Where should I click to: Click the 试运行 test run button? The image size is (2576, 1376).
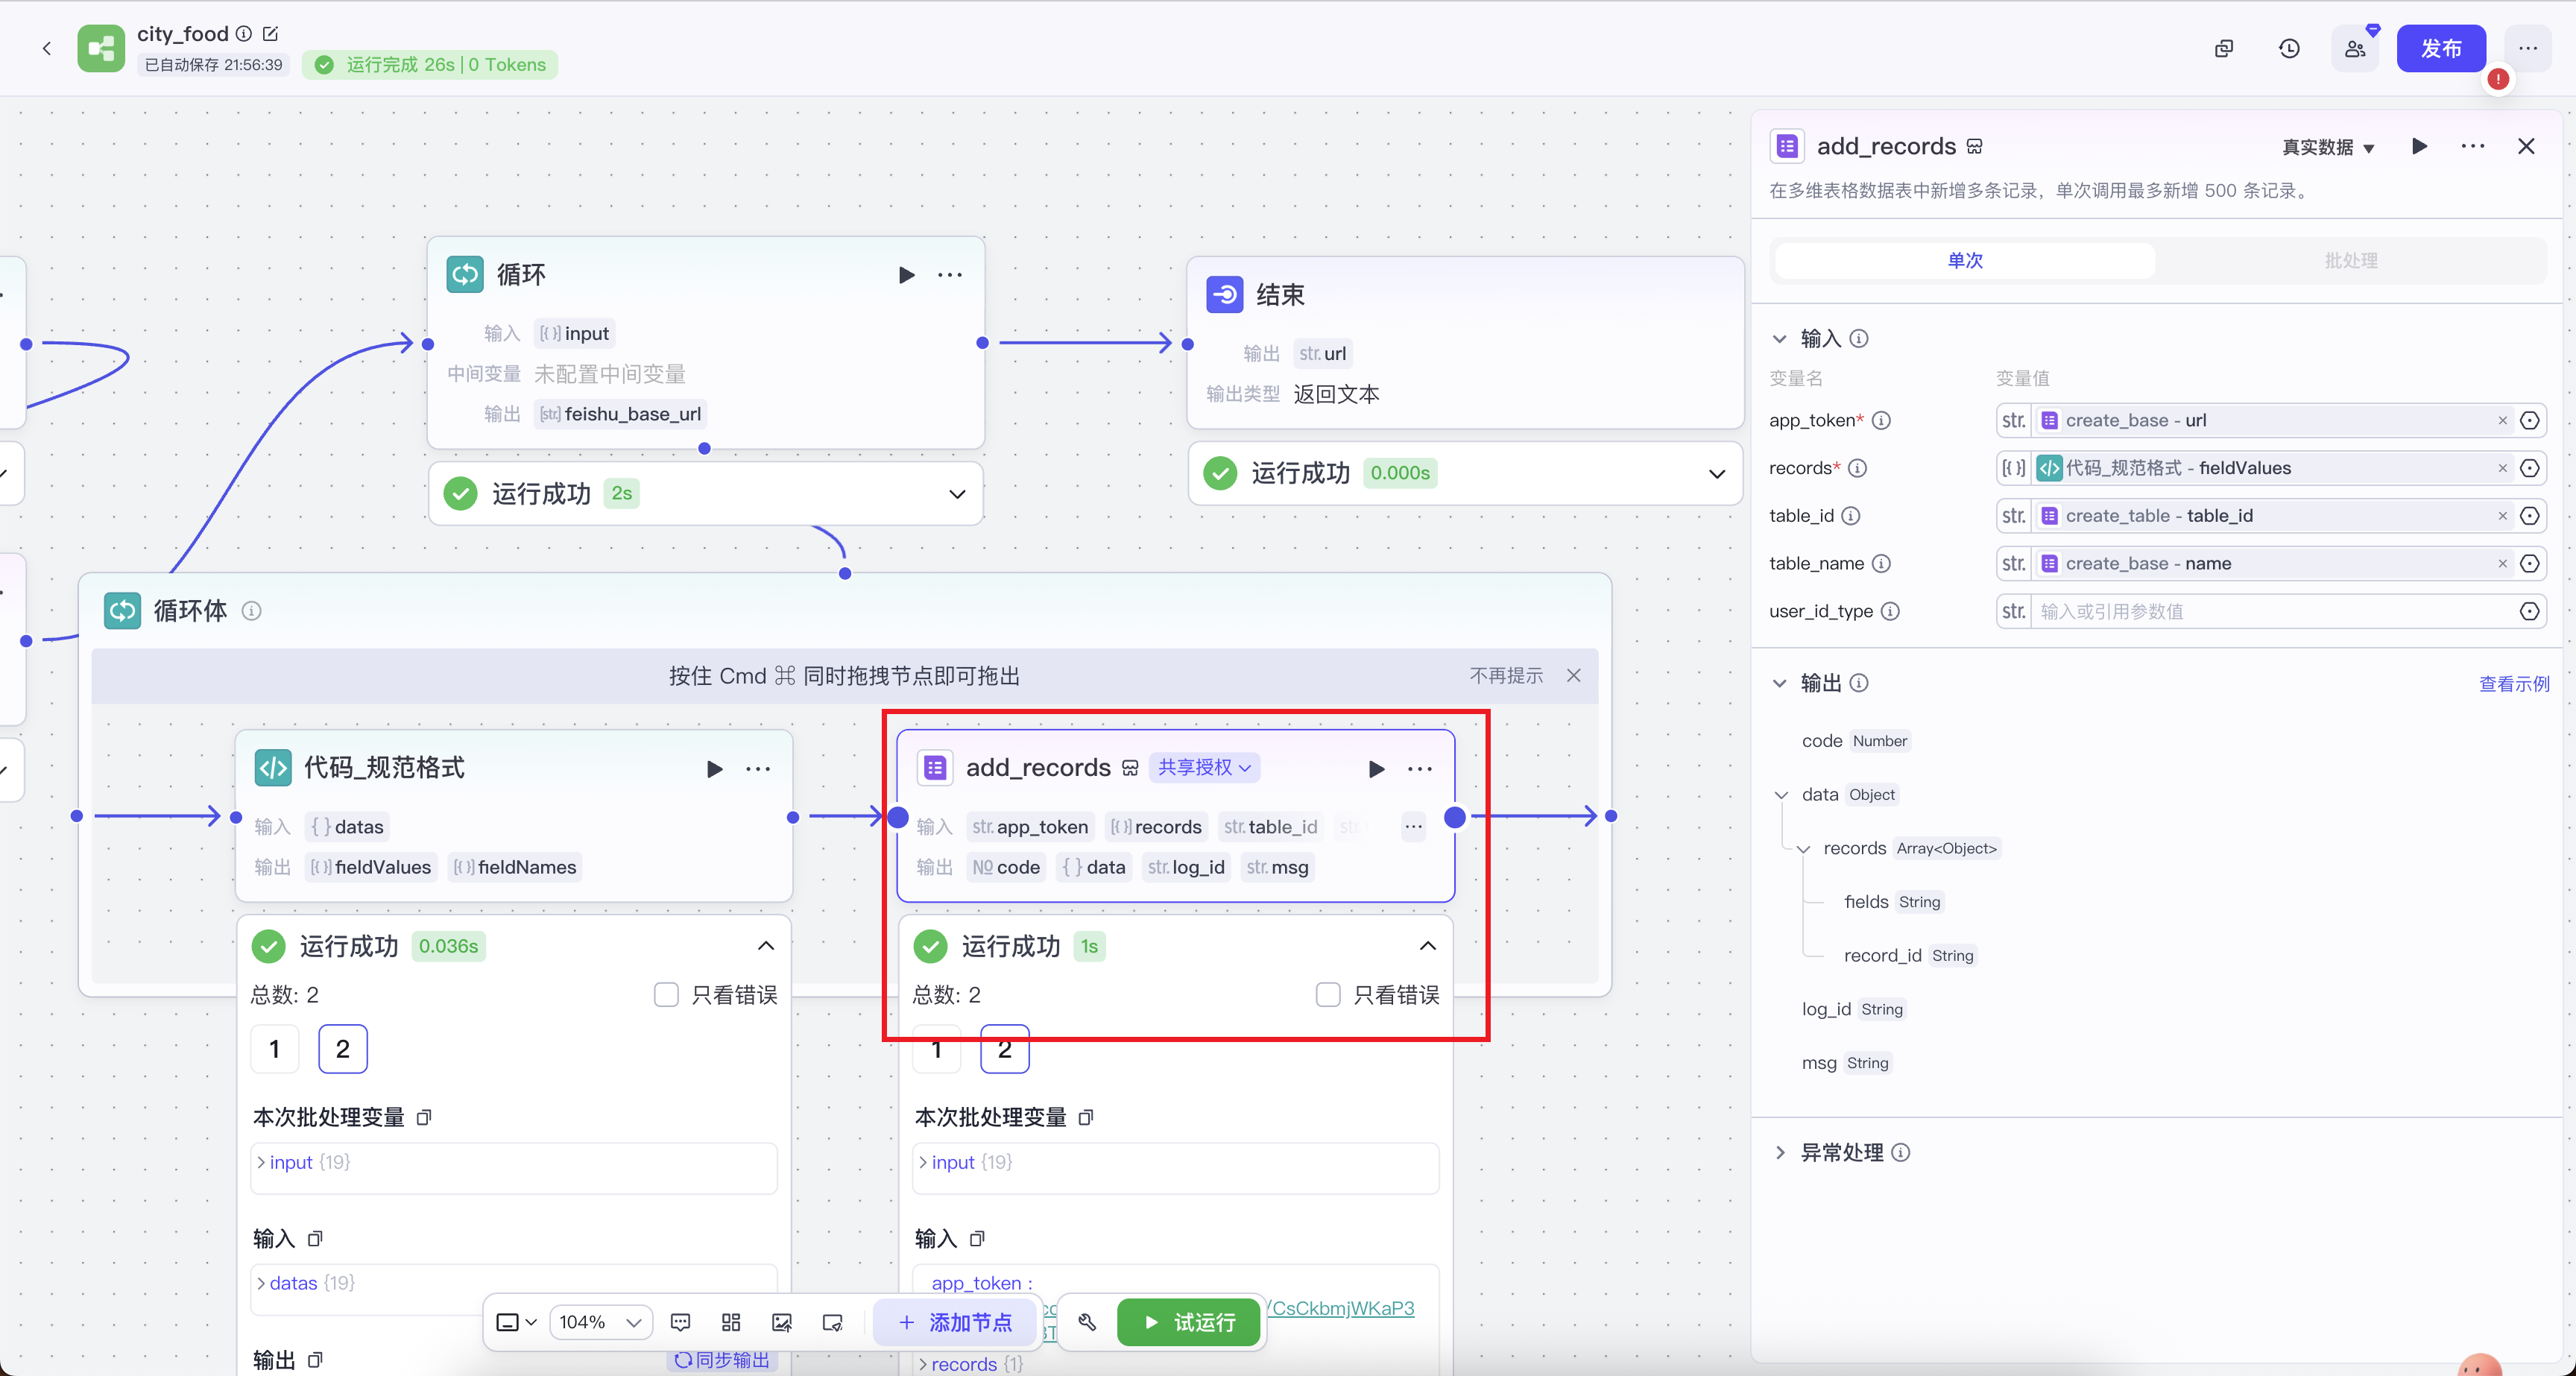pyautogui.click(x=1189, y=1322)
